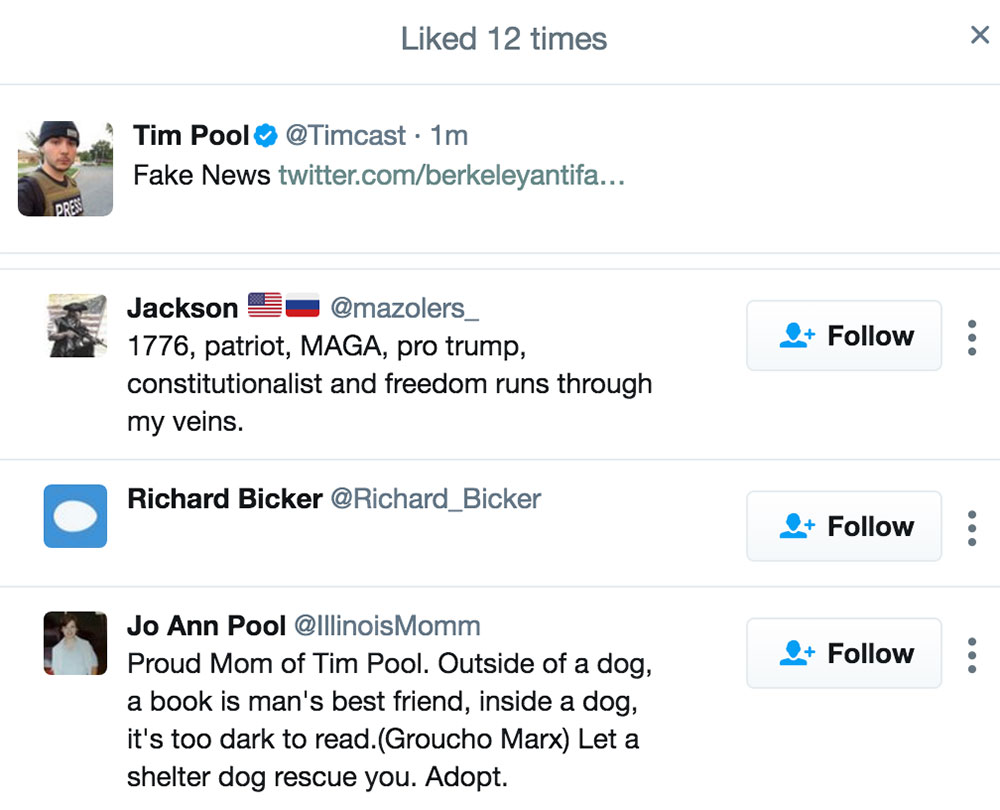Click Tim Pool's verified badge icon
This screenshot has height=810, width=1000.
coord(265,135)
